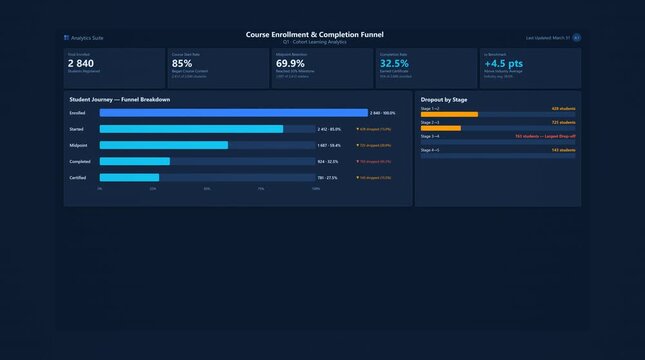Select the 2 840 total enrolled card
The height and width of the screenshot is (360, 645).
(114, 68)
